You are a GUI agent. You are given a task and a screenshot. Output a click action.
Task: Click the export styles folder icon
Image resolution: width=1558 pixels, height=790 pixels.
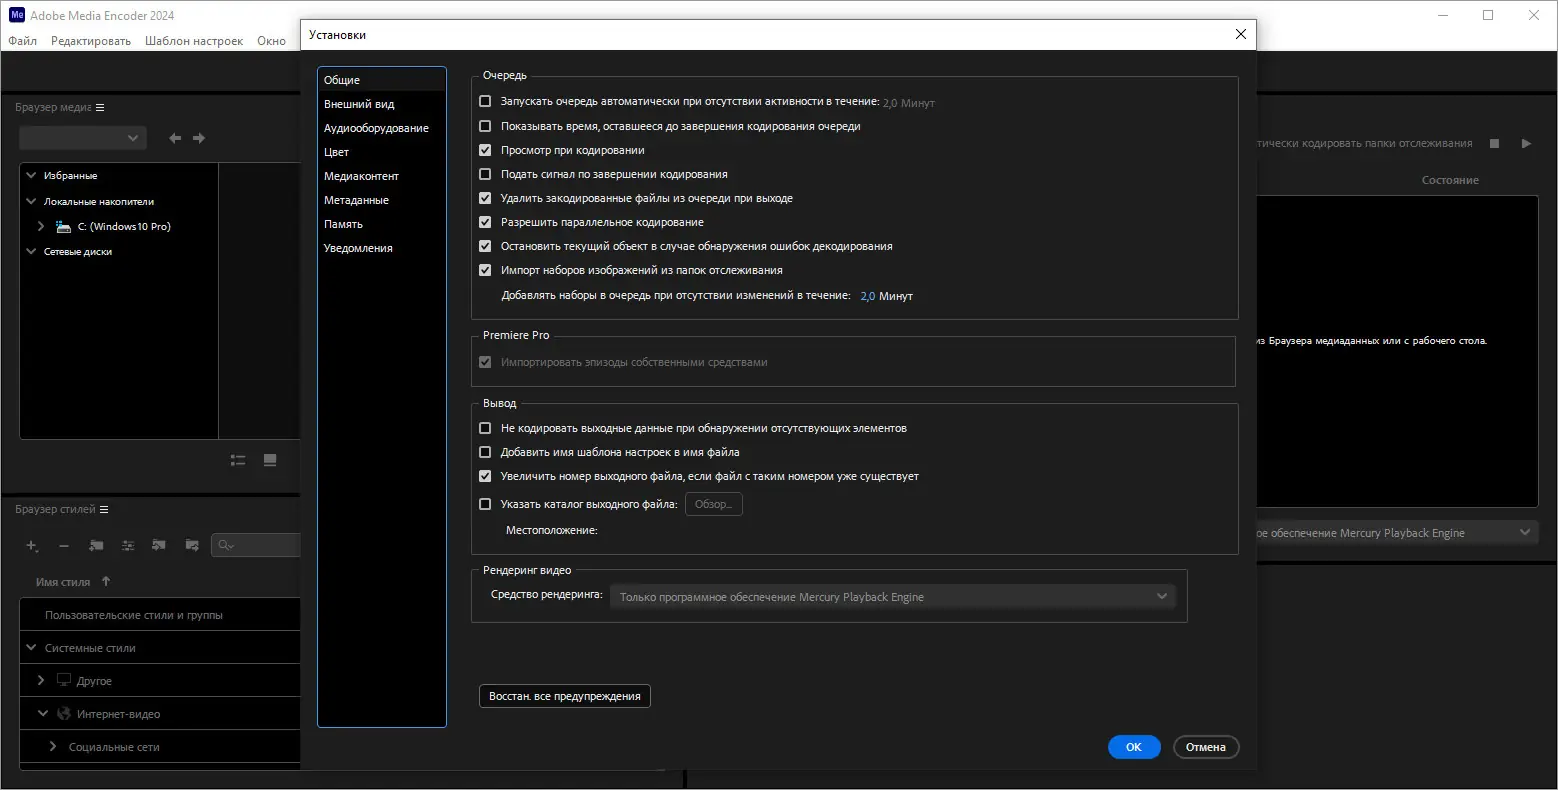[191, 546]
